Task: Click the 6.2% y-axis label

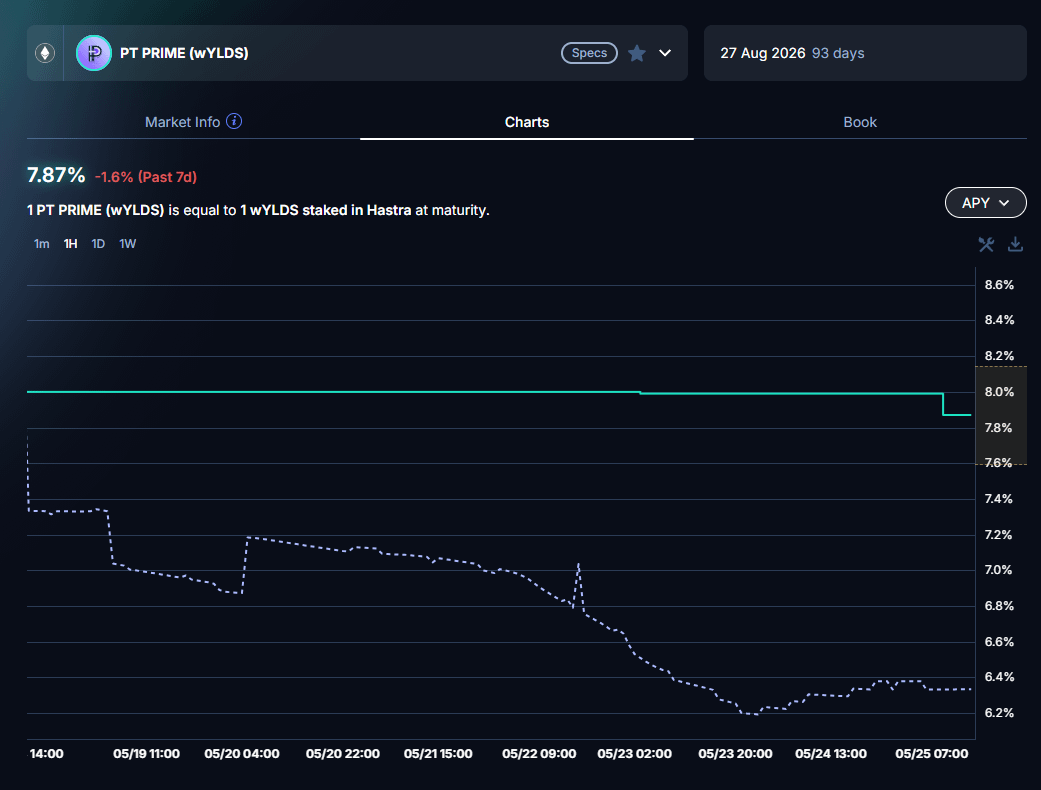Action: tap(999, 712)
